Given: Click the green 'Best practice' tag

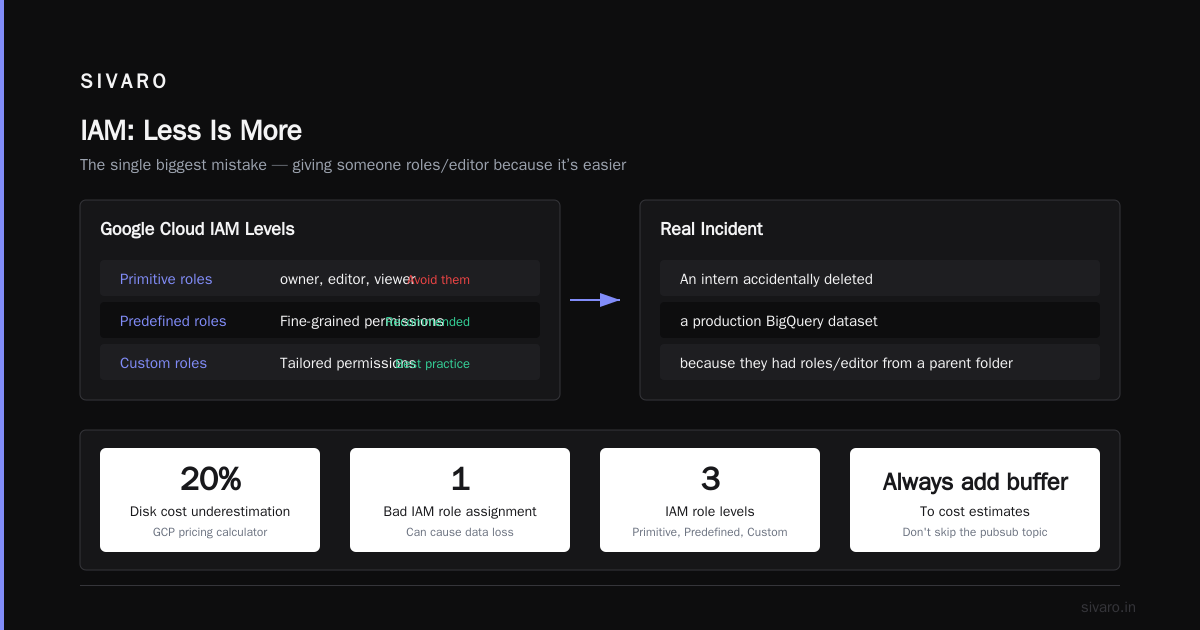Looking at the screenshot, I should pos(432,364).
